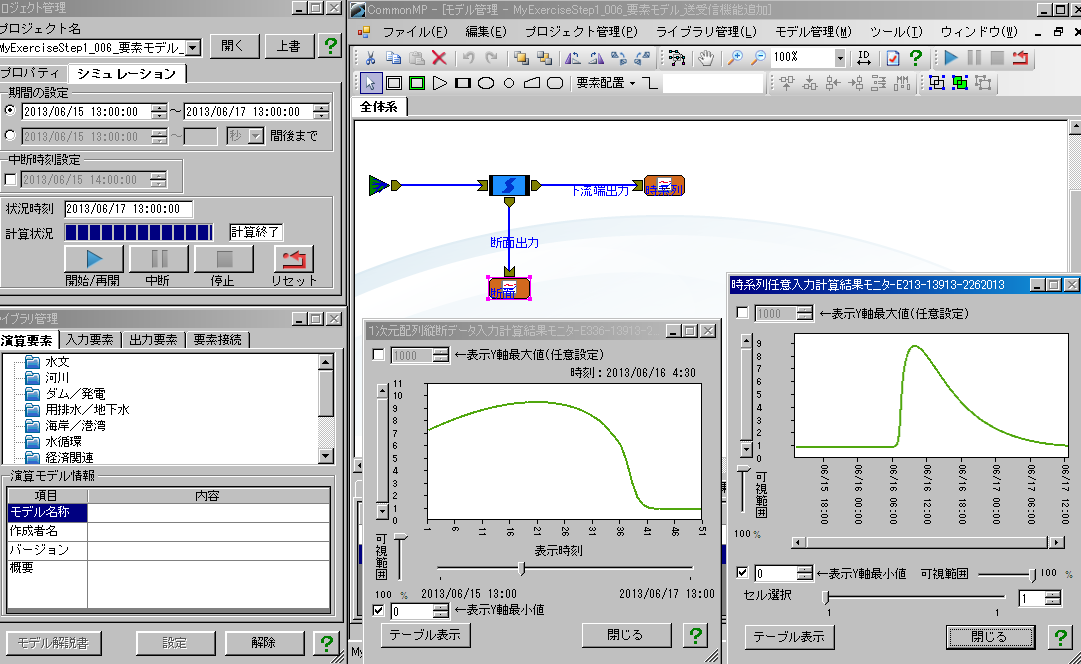
Task: Click the red X delete icon
Action: point(438,58)
